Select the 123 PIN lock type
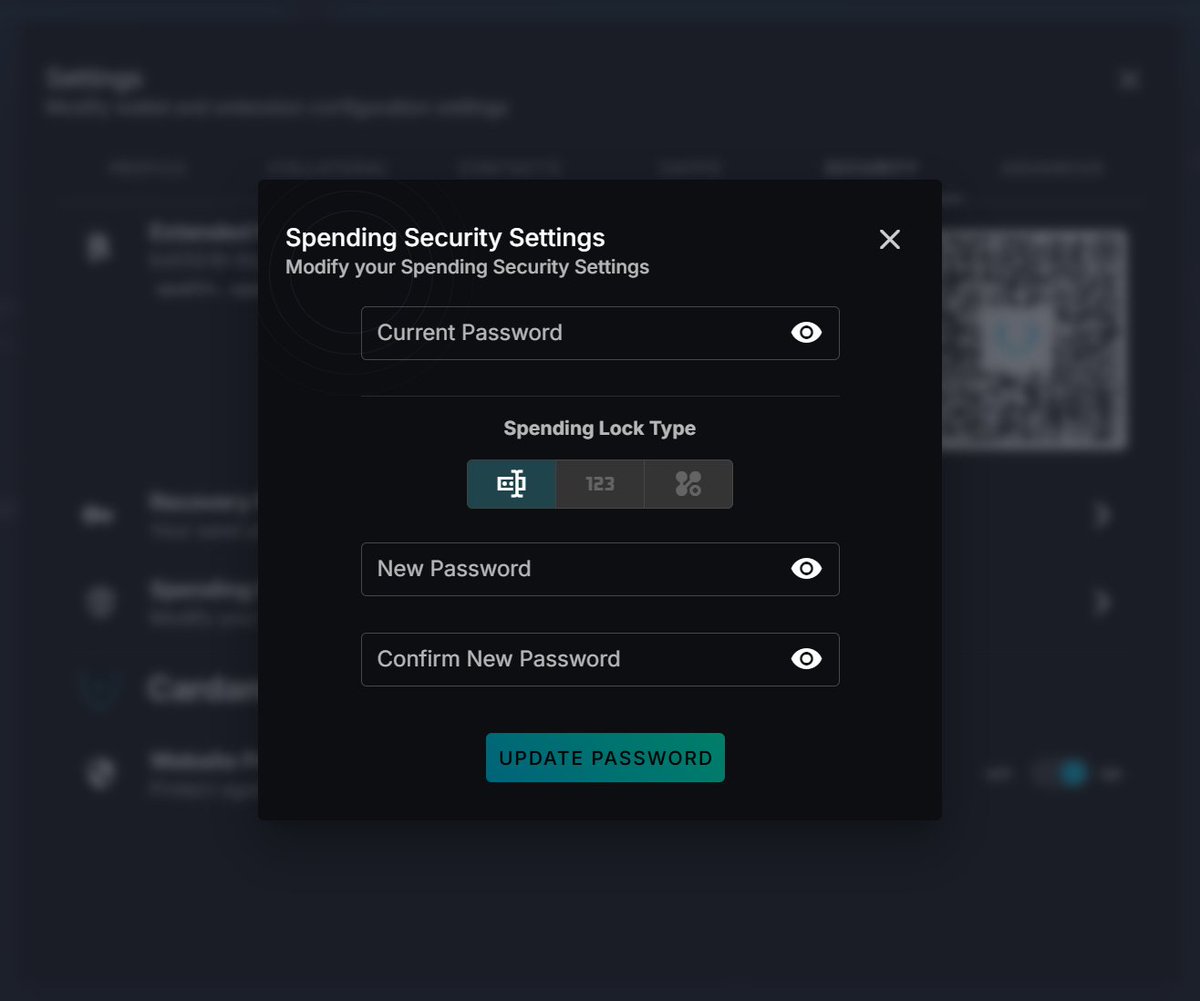 coord(600,484)
